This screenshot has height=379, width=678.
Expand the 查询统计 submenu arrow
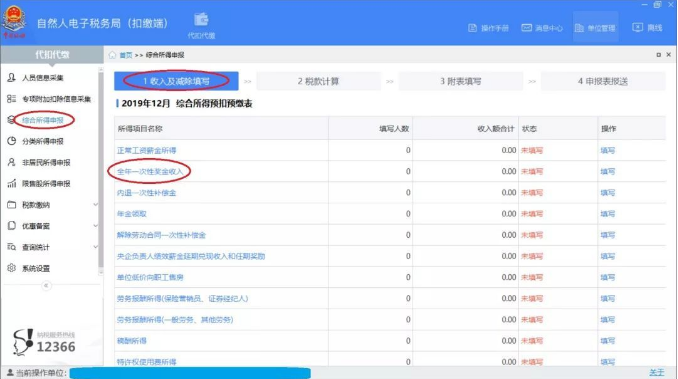96,247
